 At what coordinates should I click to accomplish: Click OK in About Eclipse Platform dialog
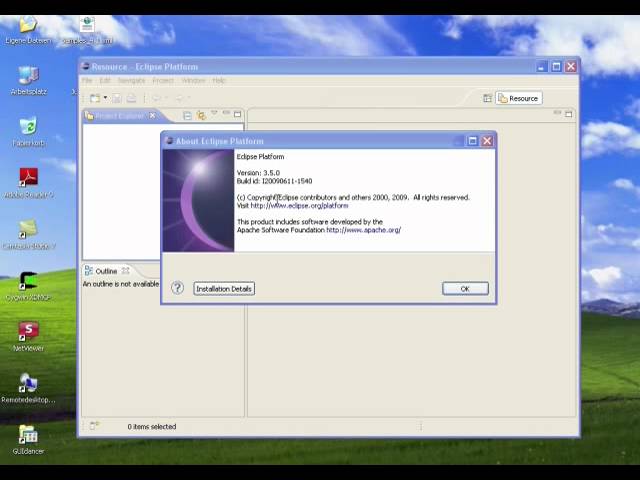[x=465, y=289]
